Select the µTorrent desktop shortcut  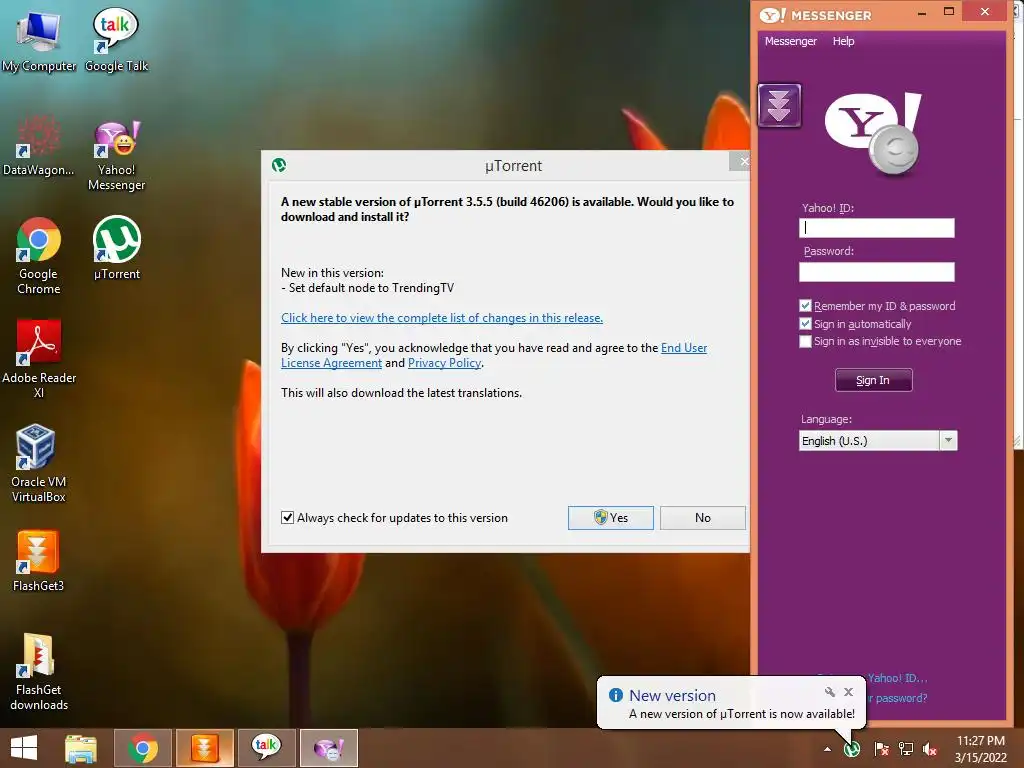[116, 248]
